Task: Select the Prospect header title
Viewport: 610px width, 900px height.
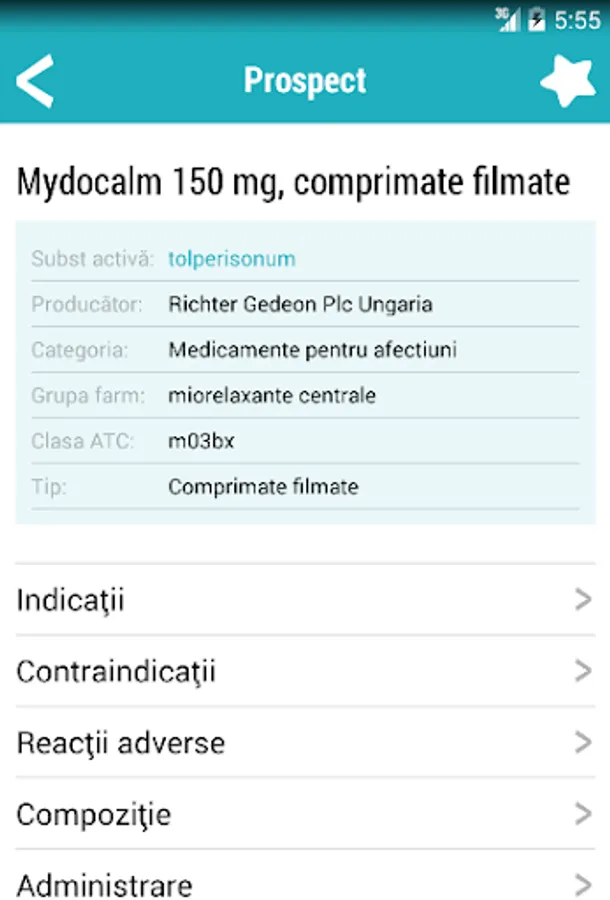Action: coord(305,81)
